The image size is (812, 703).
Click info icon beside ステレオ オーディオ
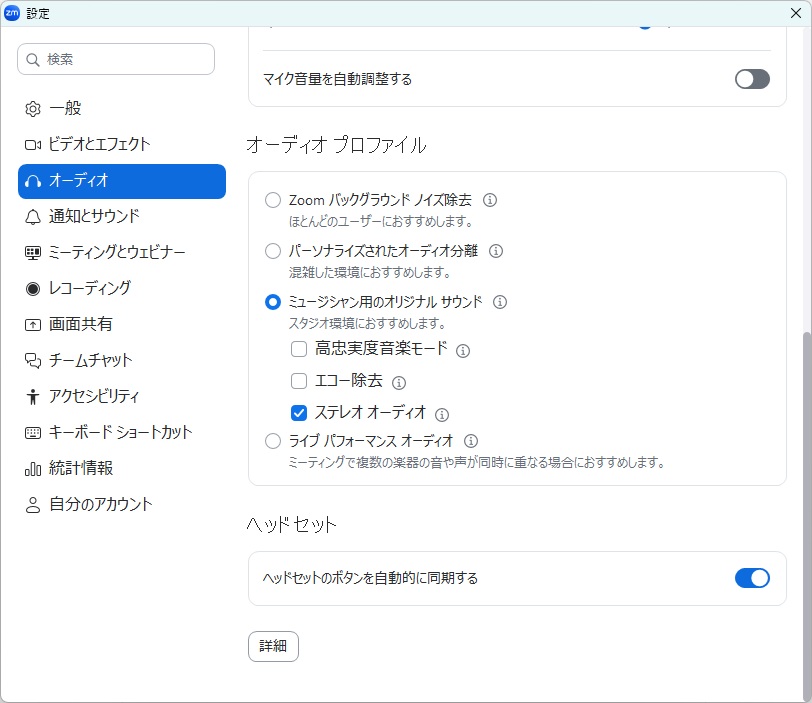click(x=442, y=413)
